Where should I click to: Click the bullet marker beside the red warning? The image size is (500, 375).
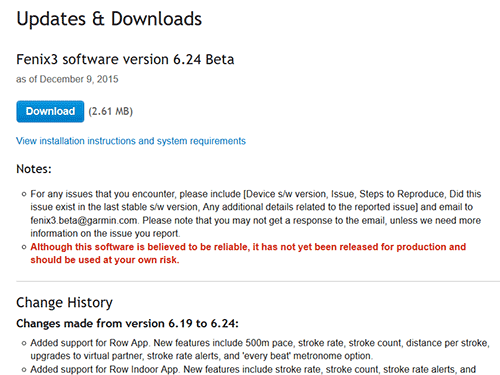24,247
